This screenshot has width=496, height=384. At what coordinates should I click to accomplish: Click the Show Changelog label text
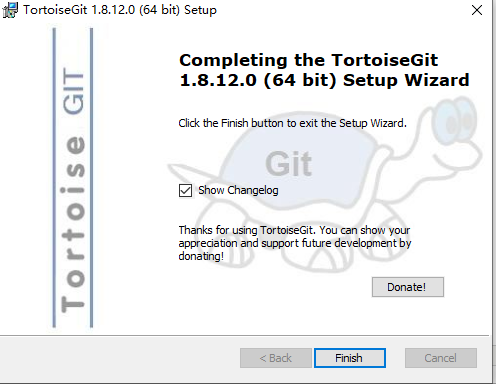238,190
